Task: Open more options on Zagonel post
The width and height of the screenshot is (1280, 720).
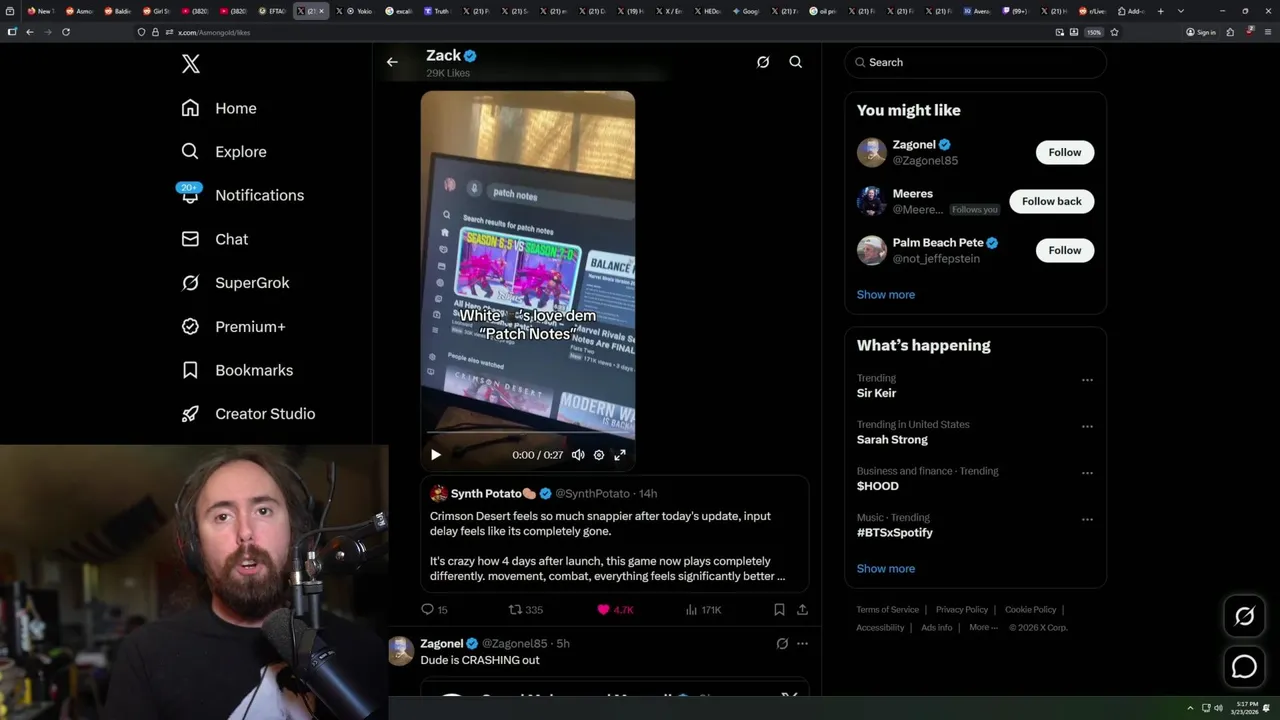Action: pyautogui.click(x=802, y=644)
